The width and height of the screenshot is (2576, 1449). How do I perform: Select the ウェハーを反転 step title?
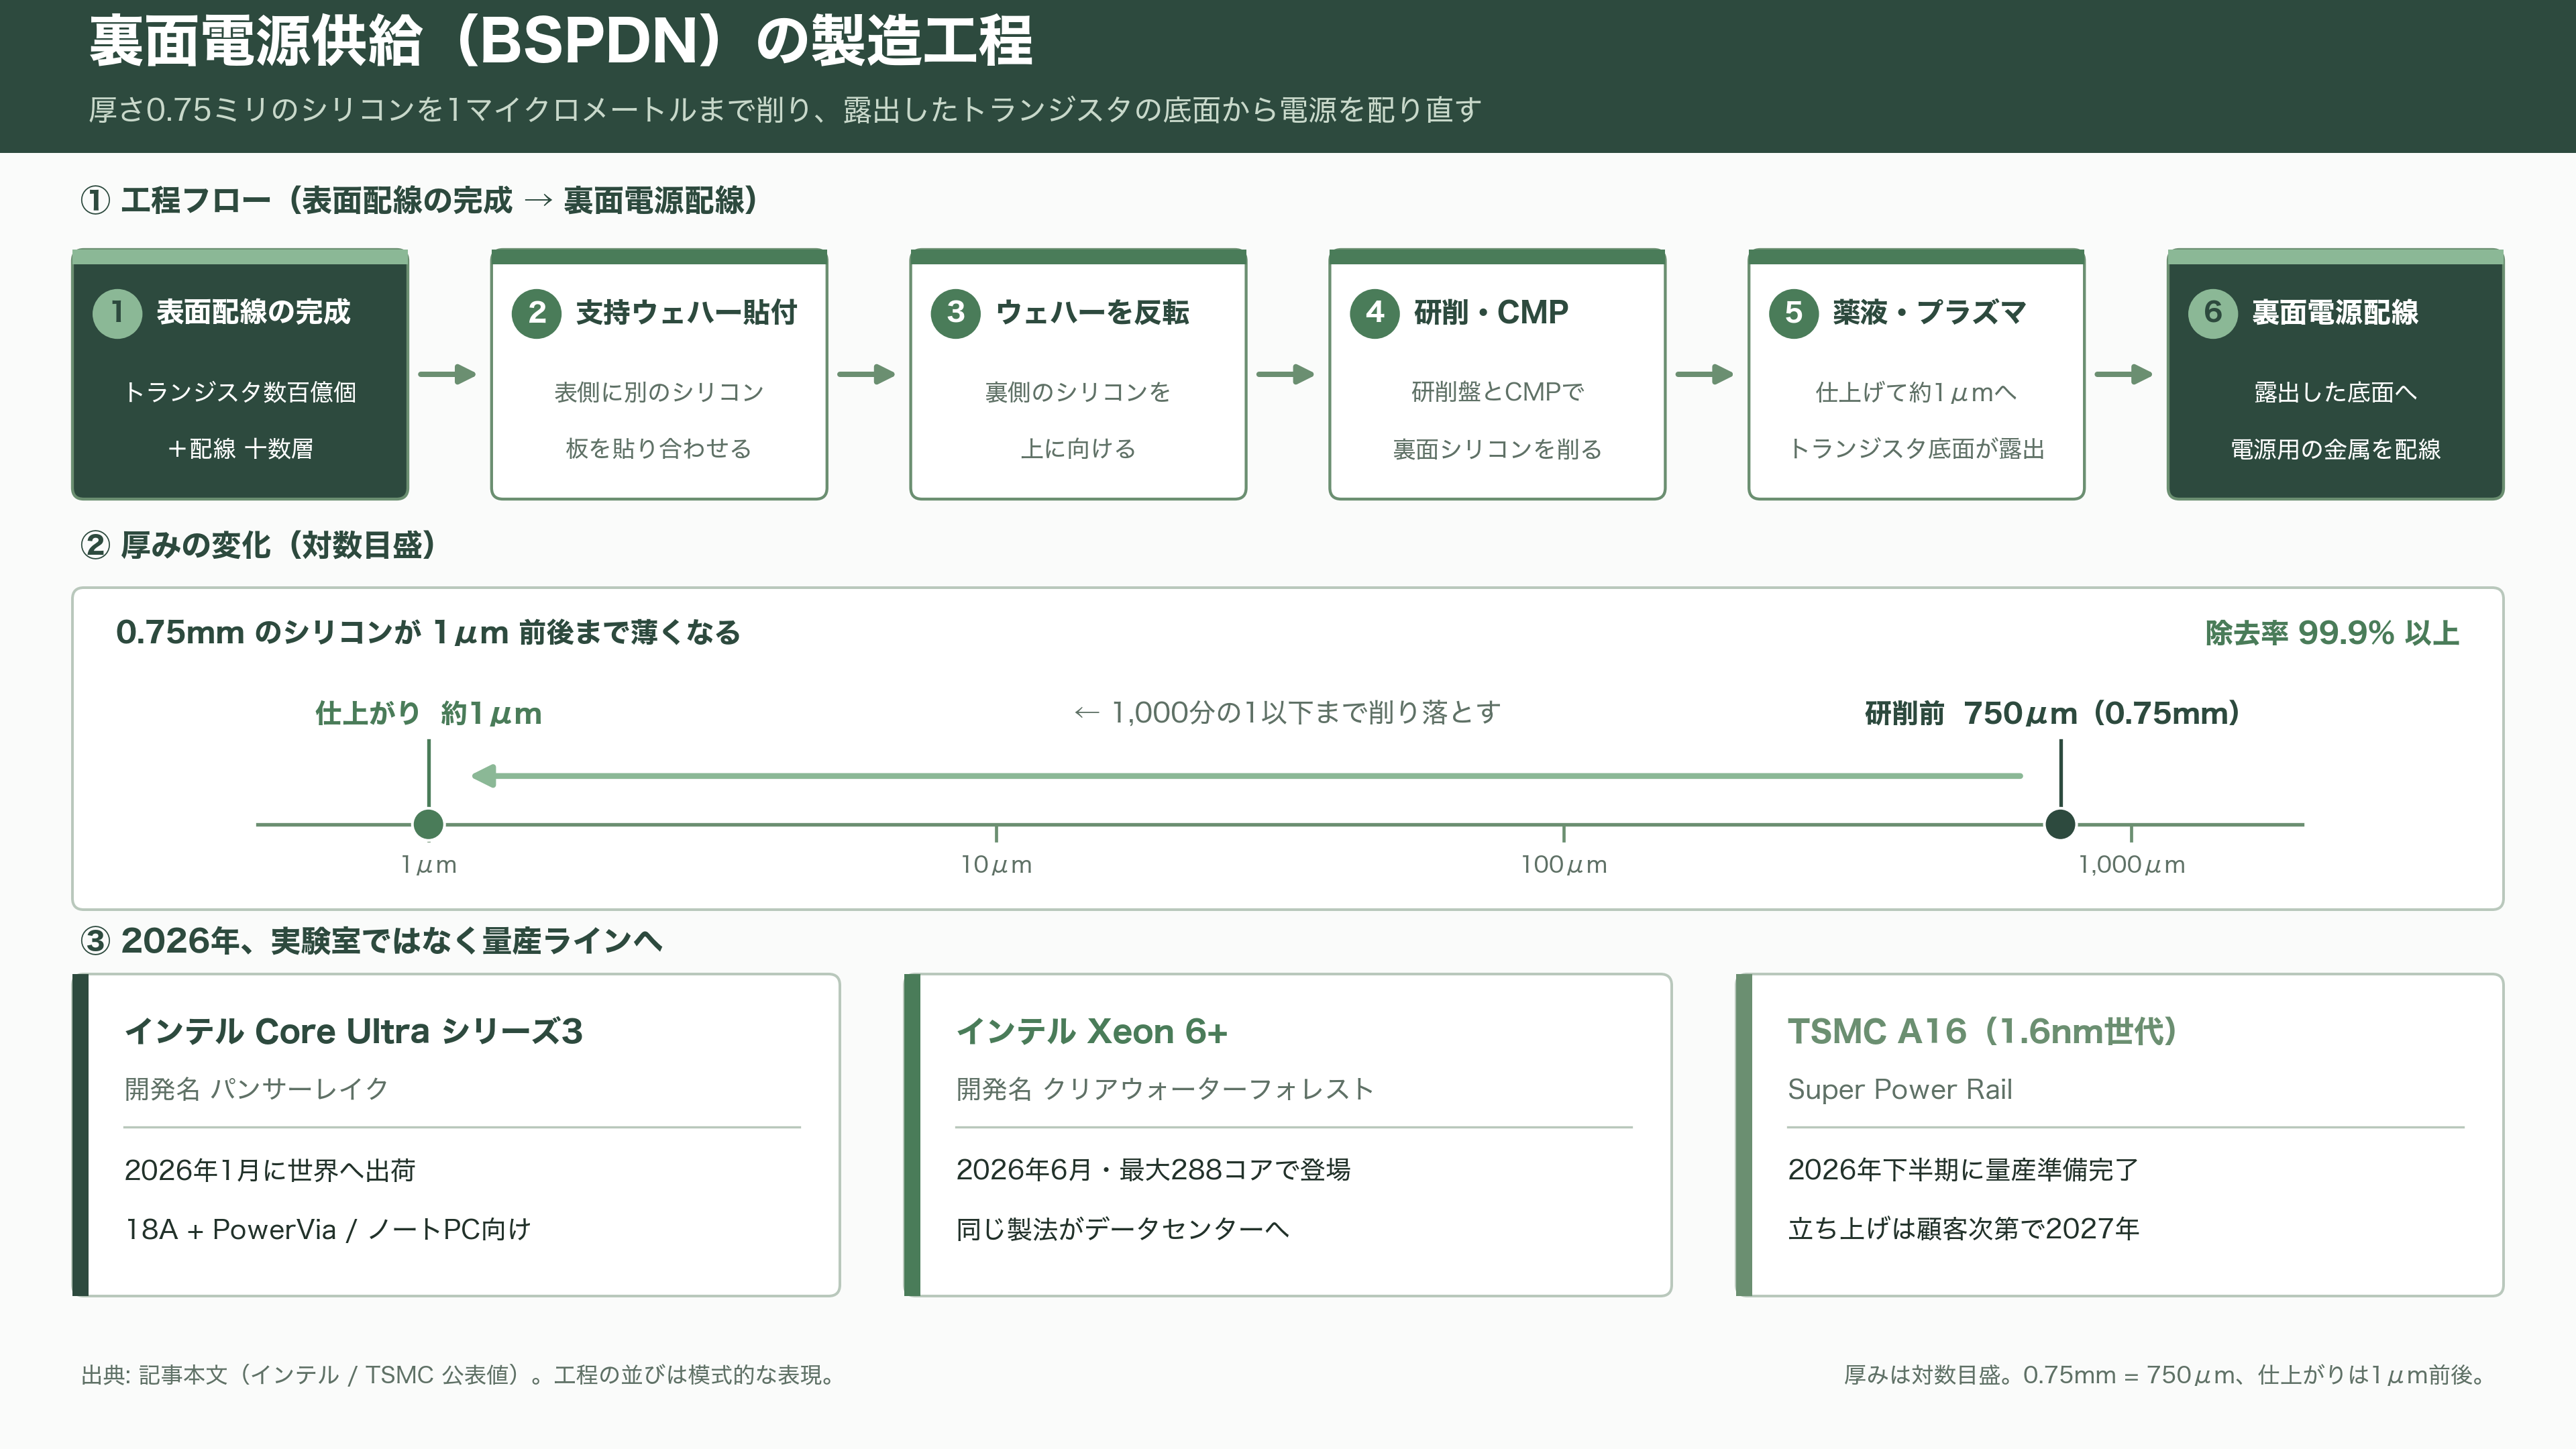point(1092,312)
